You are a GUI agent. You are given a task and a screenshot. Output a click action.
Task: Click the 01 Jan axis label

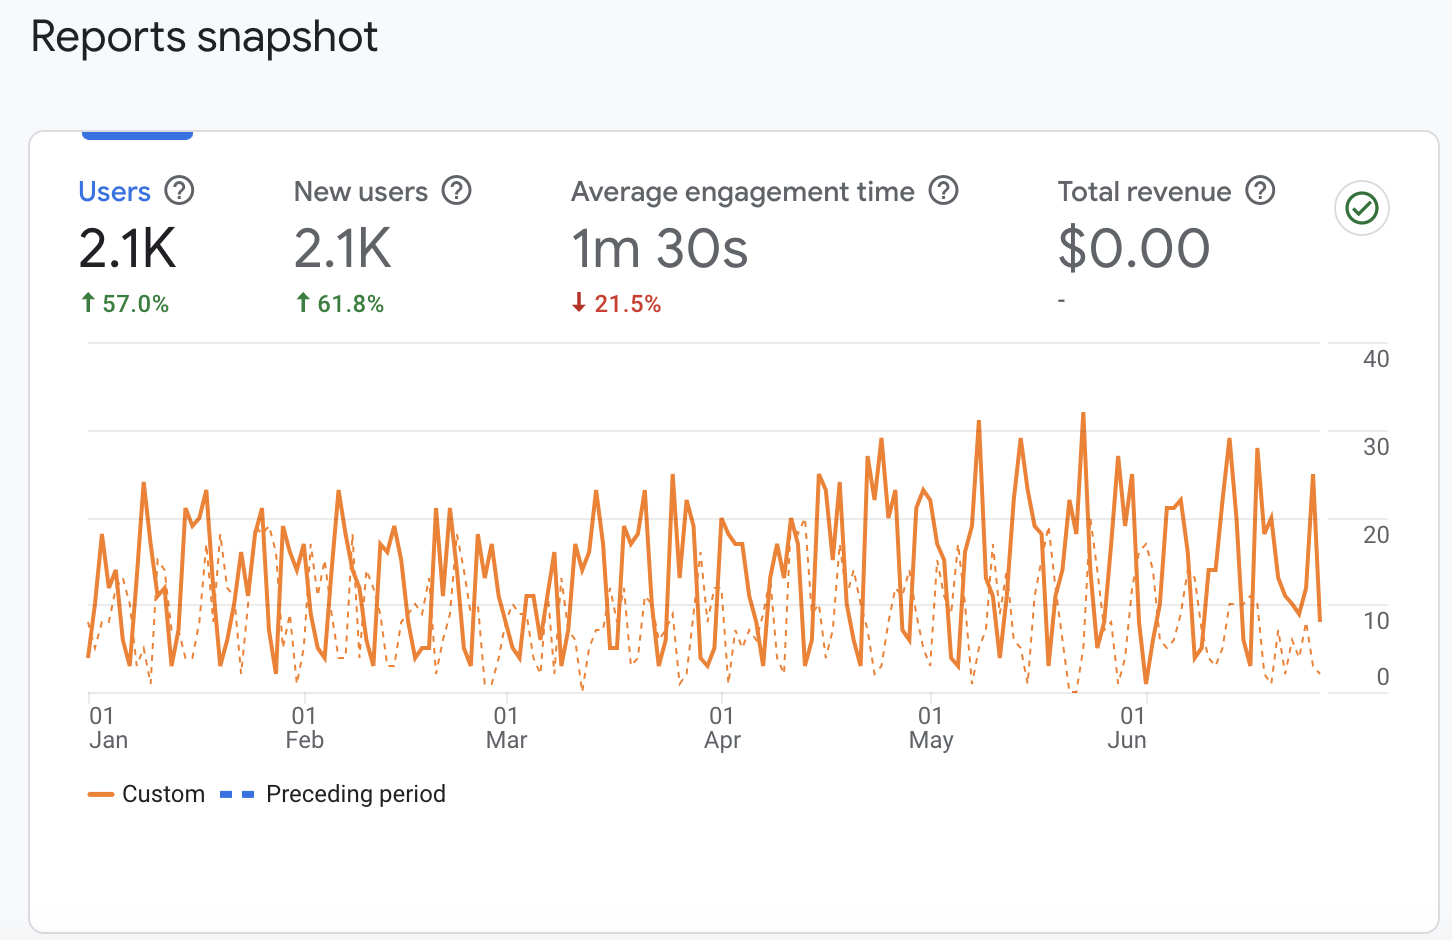tap(108, 728)
